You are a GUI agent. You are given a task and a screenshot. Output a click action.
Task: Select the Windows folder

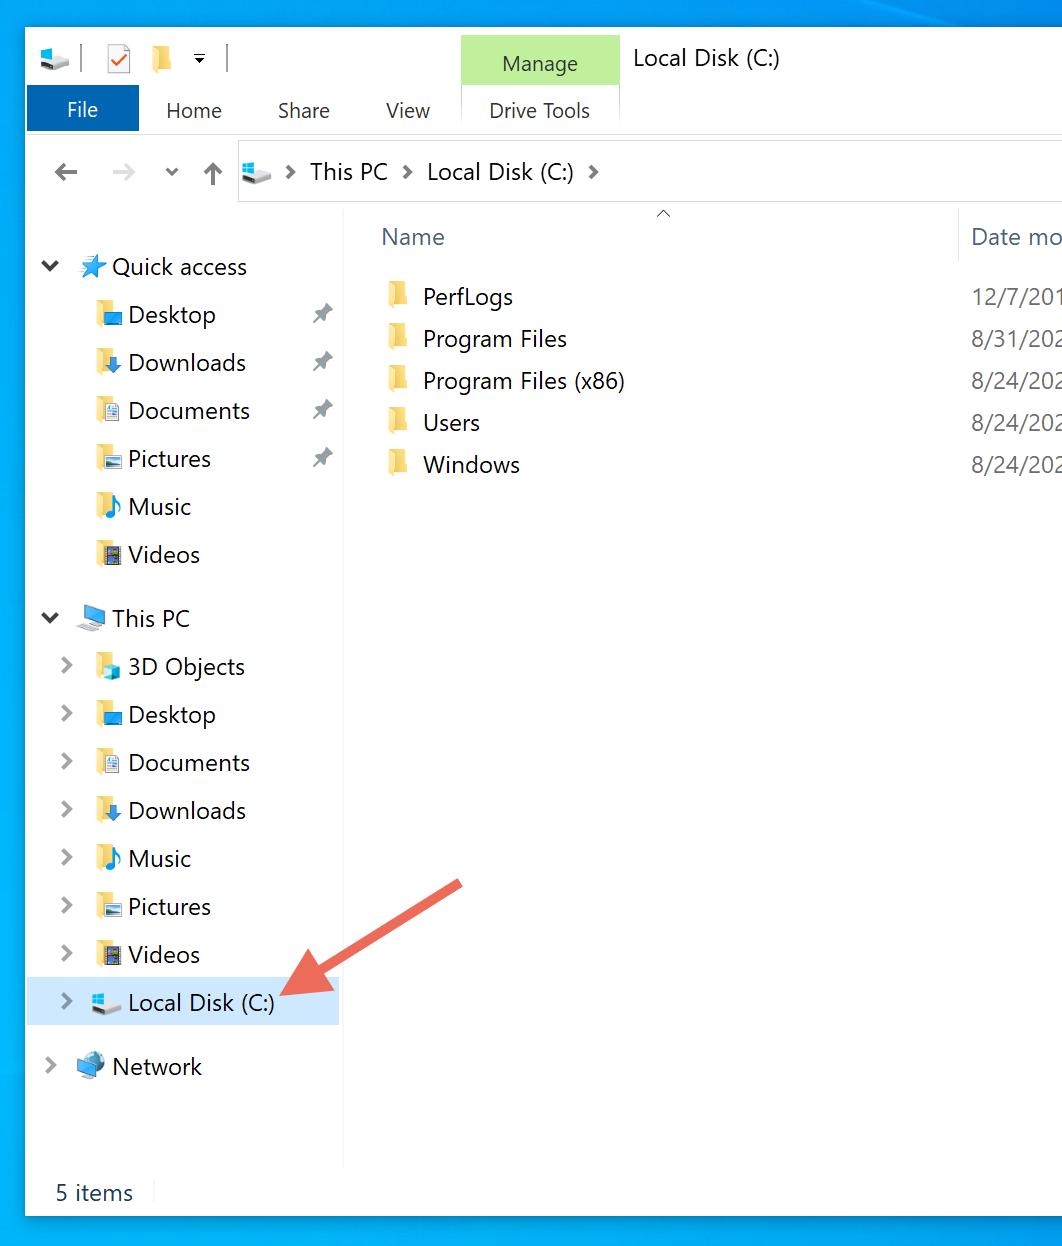471,465
